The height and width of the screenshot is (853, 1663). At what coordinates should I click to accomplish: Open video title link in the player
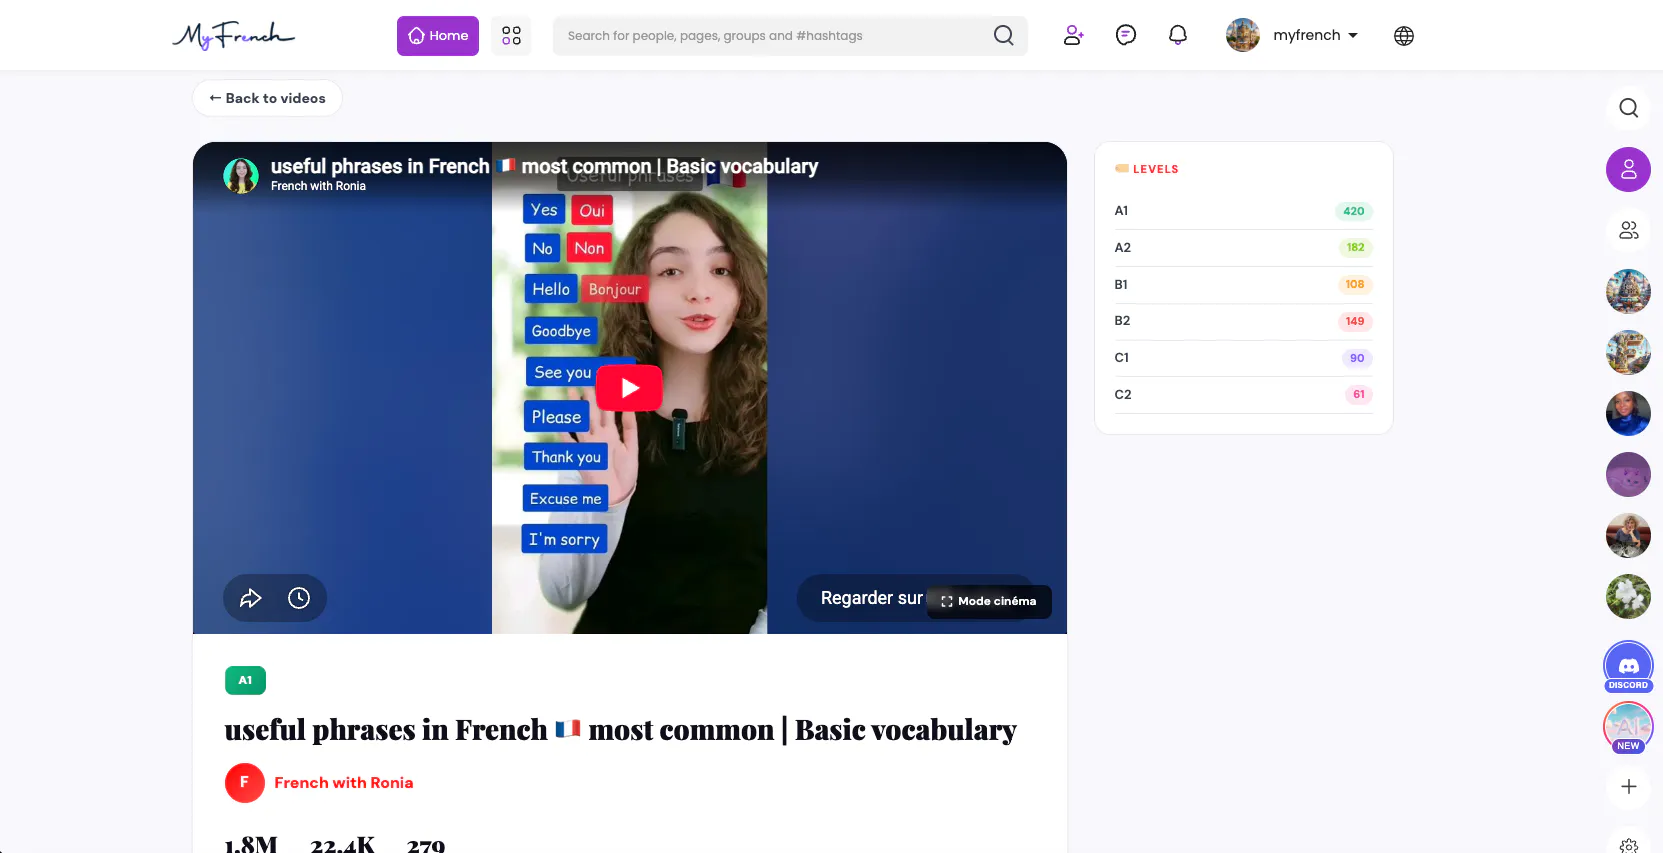[x=544, y=166]
